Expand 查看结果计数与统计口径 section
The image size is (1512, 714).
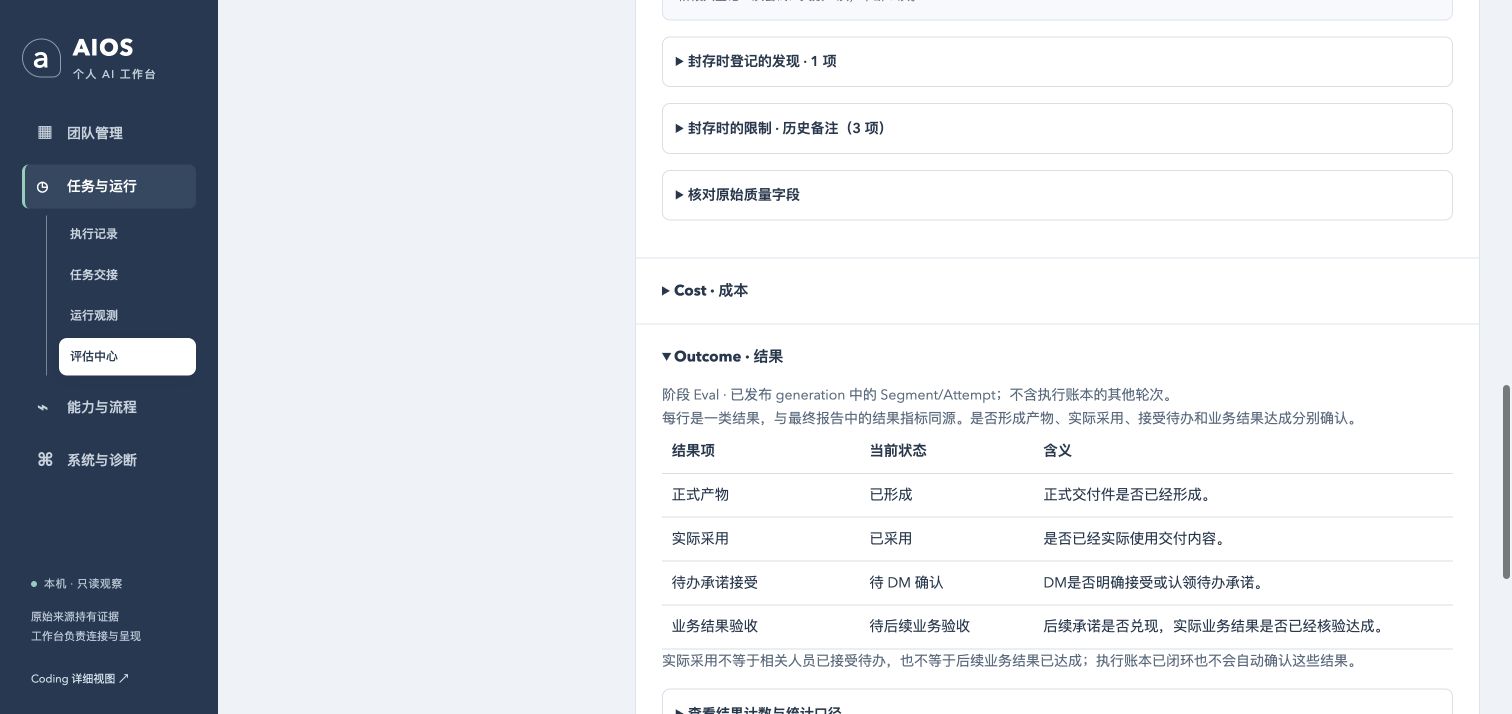(1057, 704)
